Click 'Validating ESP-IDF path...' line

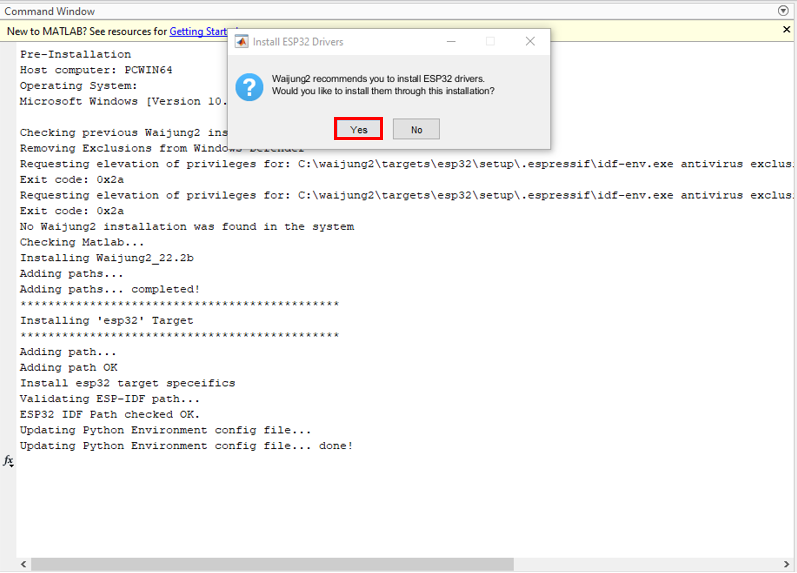109,399
